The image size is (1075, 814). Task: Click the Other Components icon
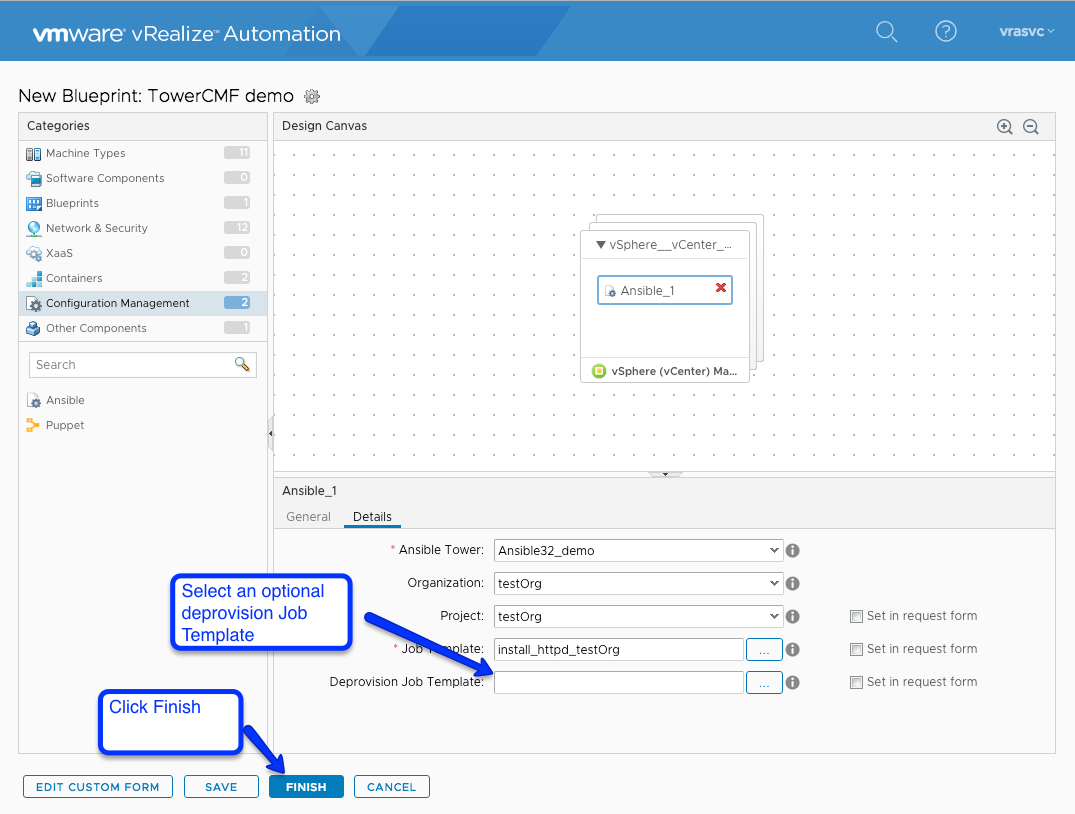click(x=34, y=328)
